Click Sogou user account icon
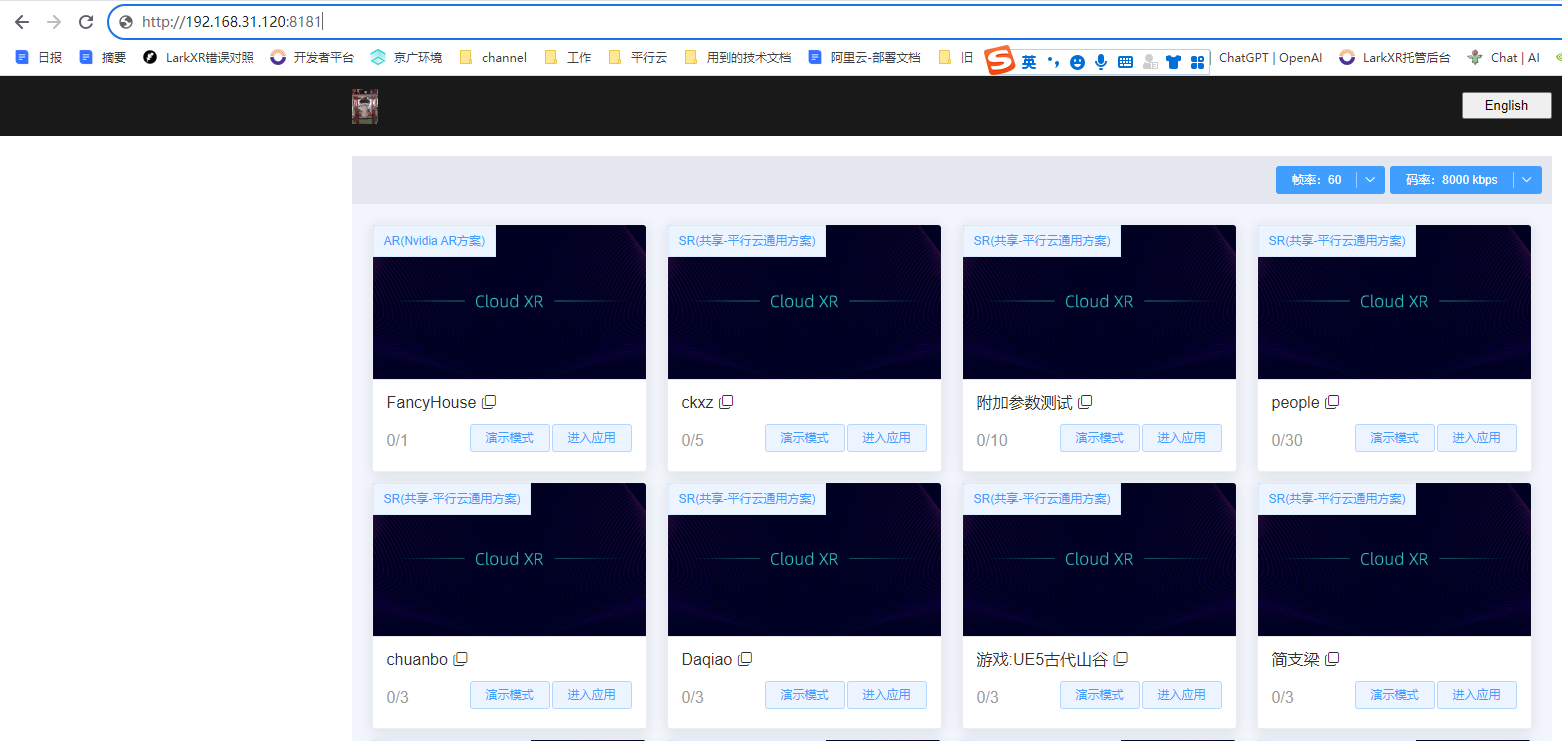The image size is (1562, 741). [1150, 62]
